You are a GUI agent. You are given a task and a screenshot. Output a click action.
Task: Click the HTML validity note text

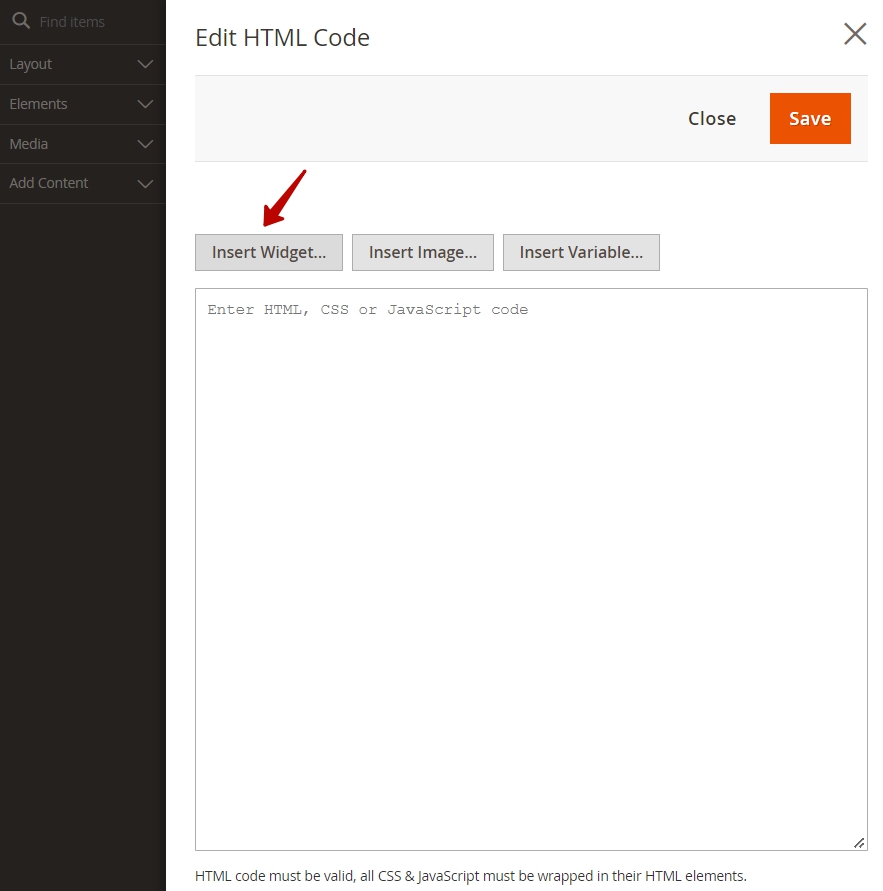pyautogui.click(x=470, y=876)
